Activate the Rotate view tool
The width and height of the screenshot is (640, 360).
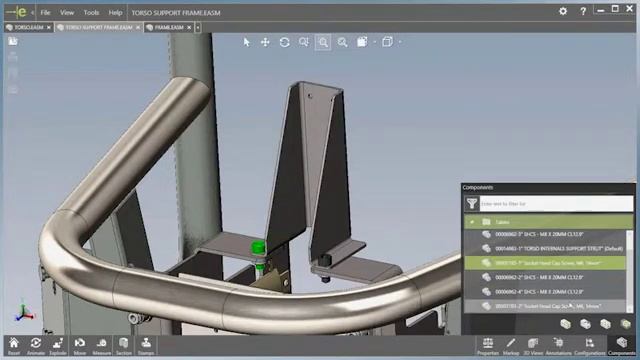point(284,42)
